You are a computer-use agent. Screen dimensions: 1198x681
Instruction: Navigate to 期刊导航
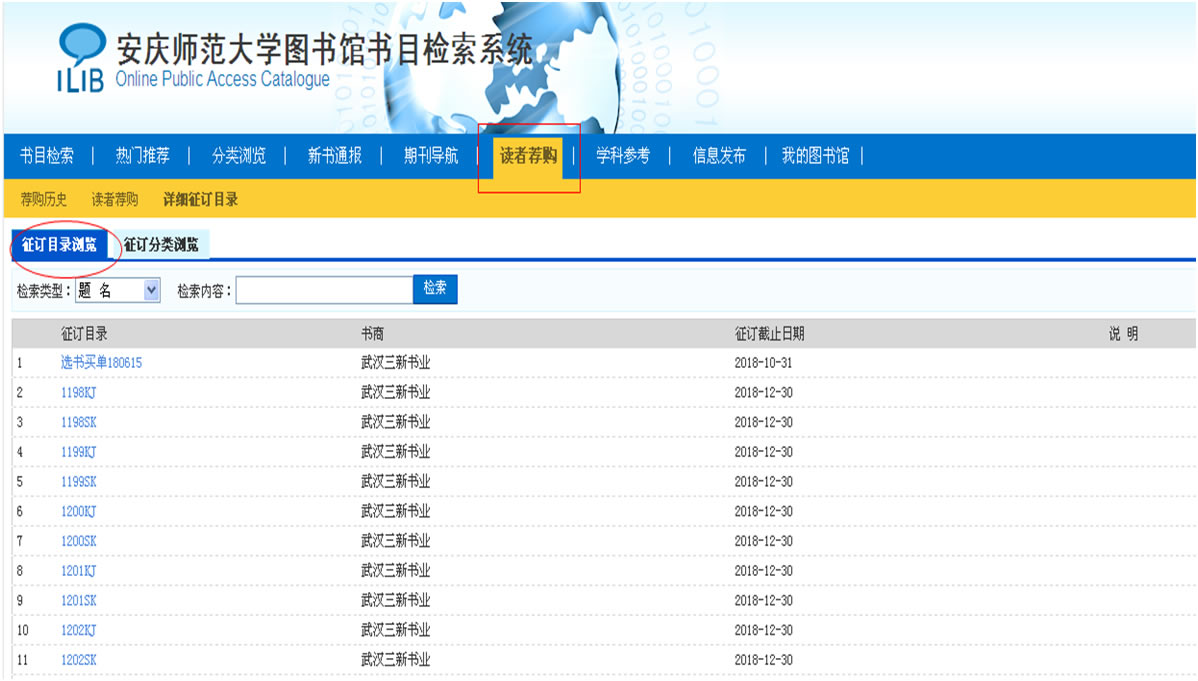[x=431, y=156]
